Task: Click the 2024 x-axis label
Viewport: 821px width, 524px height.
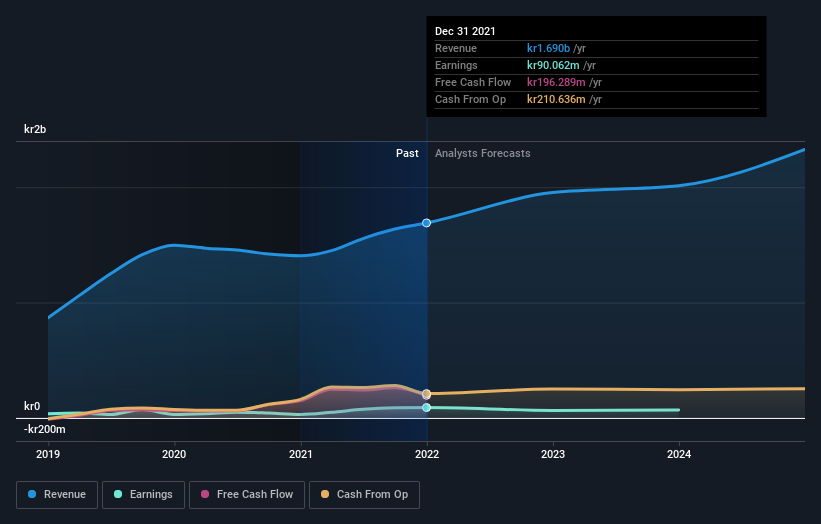Action: 679,454
